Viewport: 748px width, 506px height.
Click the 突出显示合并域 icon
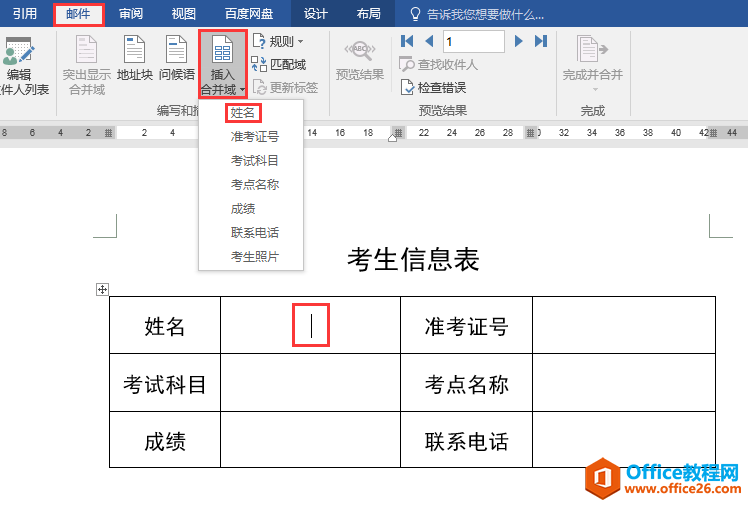(x=86, y=50)
